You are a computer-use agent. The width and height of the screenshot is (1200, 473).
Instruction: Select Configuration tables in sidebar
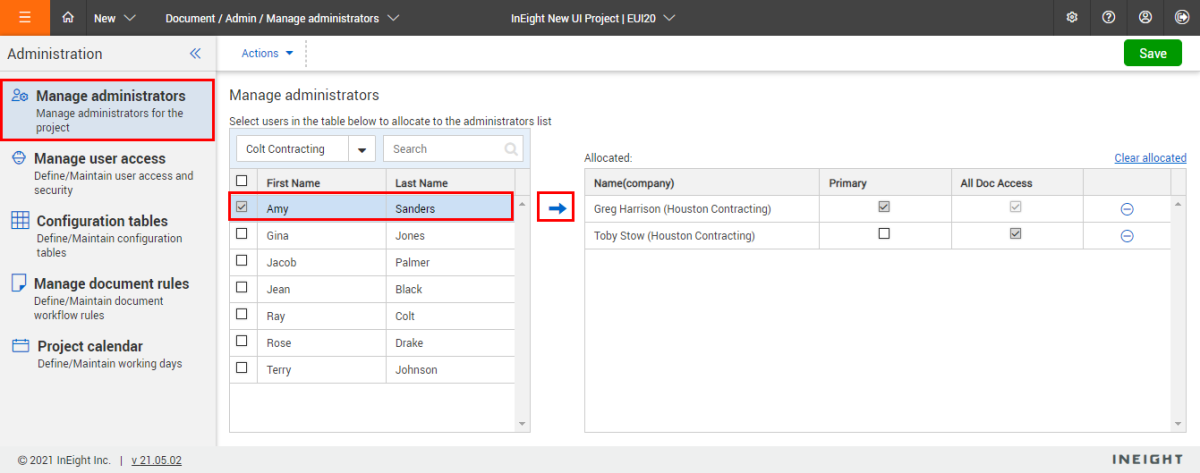pyautogui.click(x=101, y=221)
